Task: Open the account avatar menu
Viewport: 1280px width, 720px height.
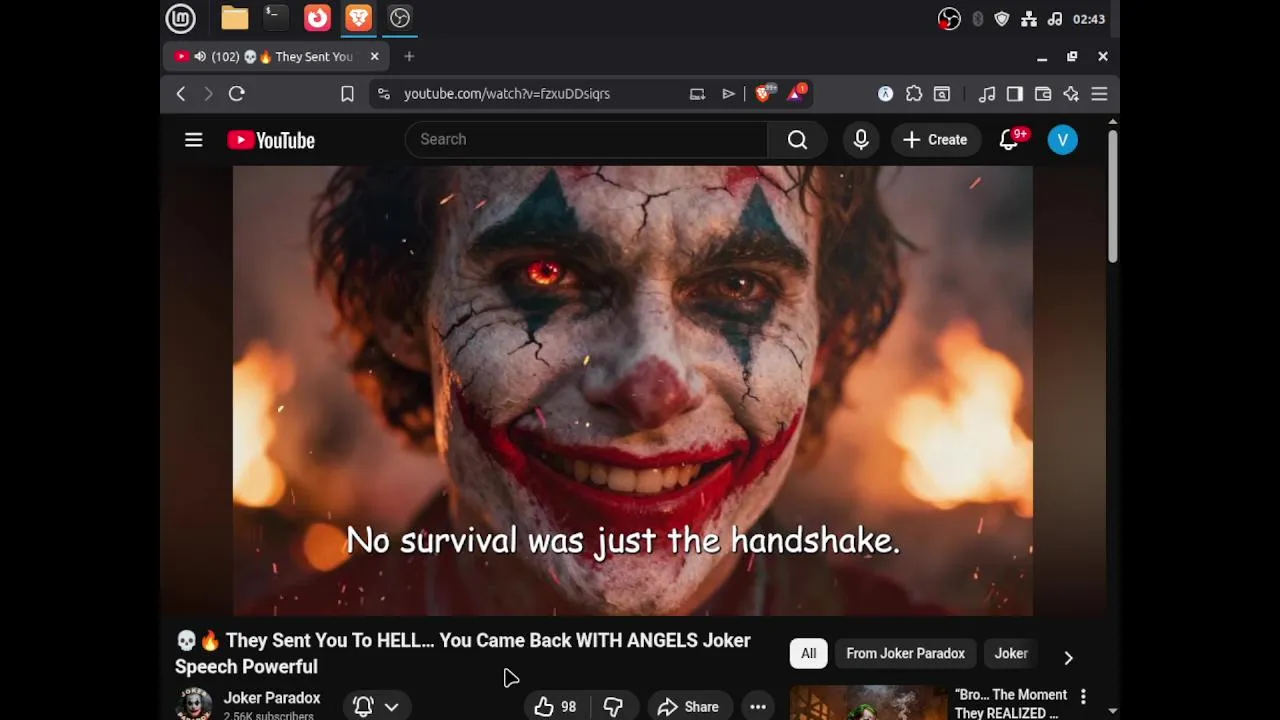Action: click(x=1062, y=140)
